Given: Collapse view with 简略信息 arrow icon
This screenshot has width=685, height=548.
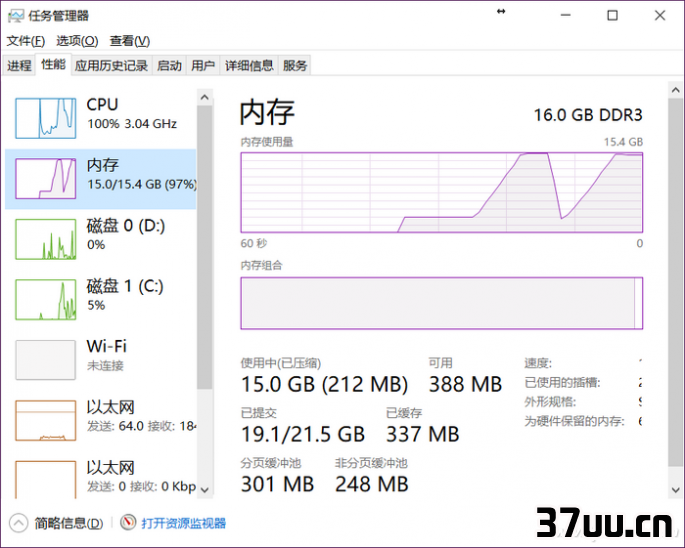Looking at the screenshot, I should [18, 523].
